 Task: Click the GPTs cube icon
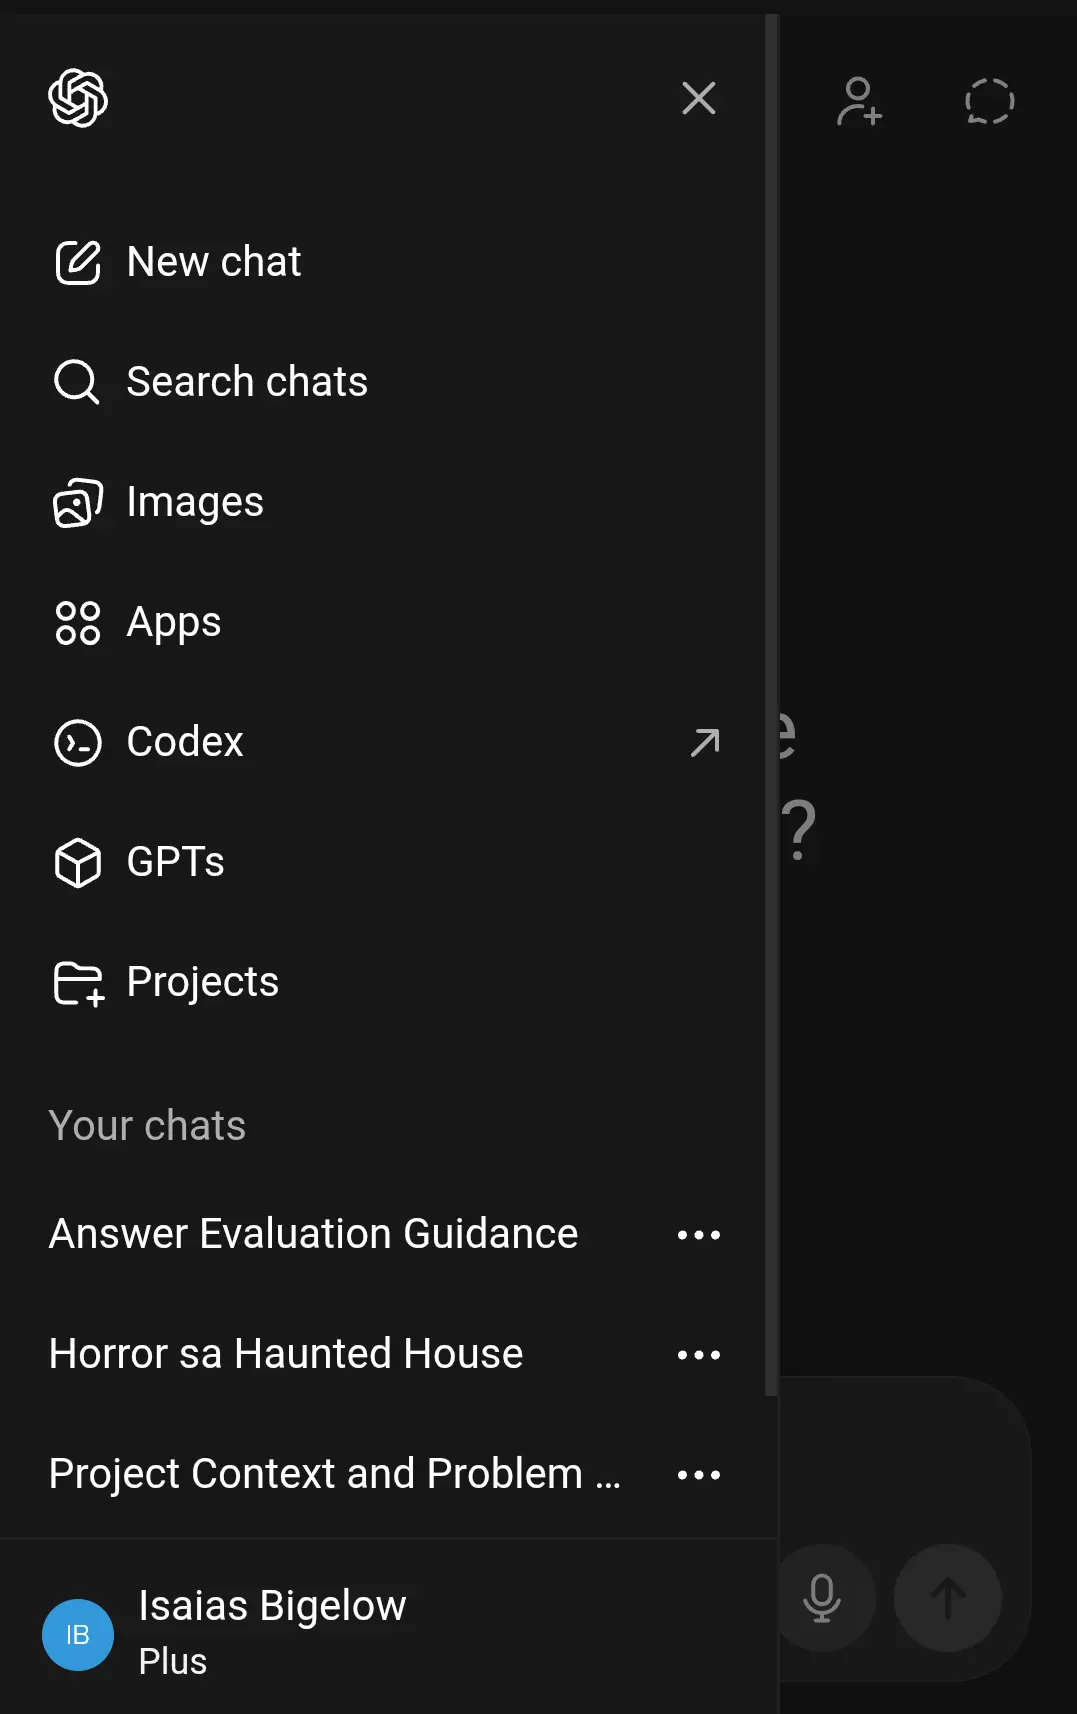(x=78, y=862)
